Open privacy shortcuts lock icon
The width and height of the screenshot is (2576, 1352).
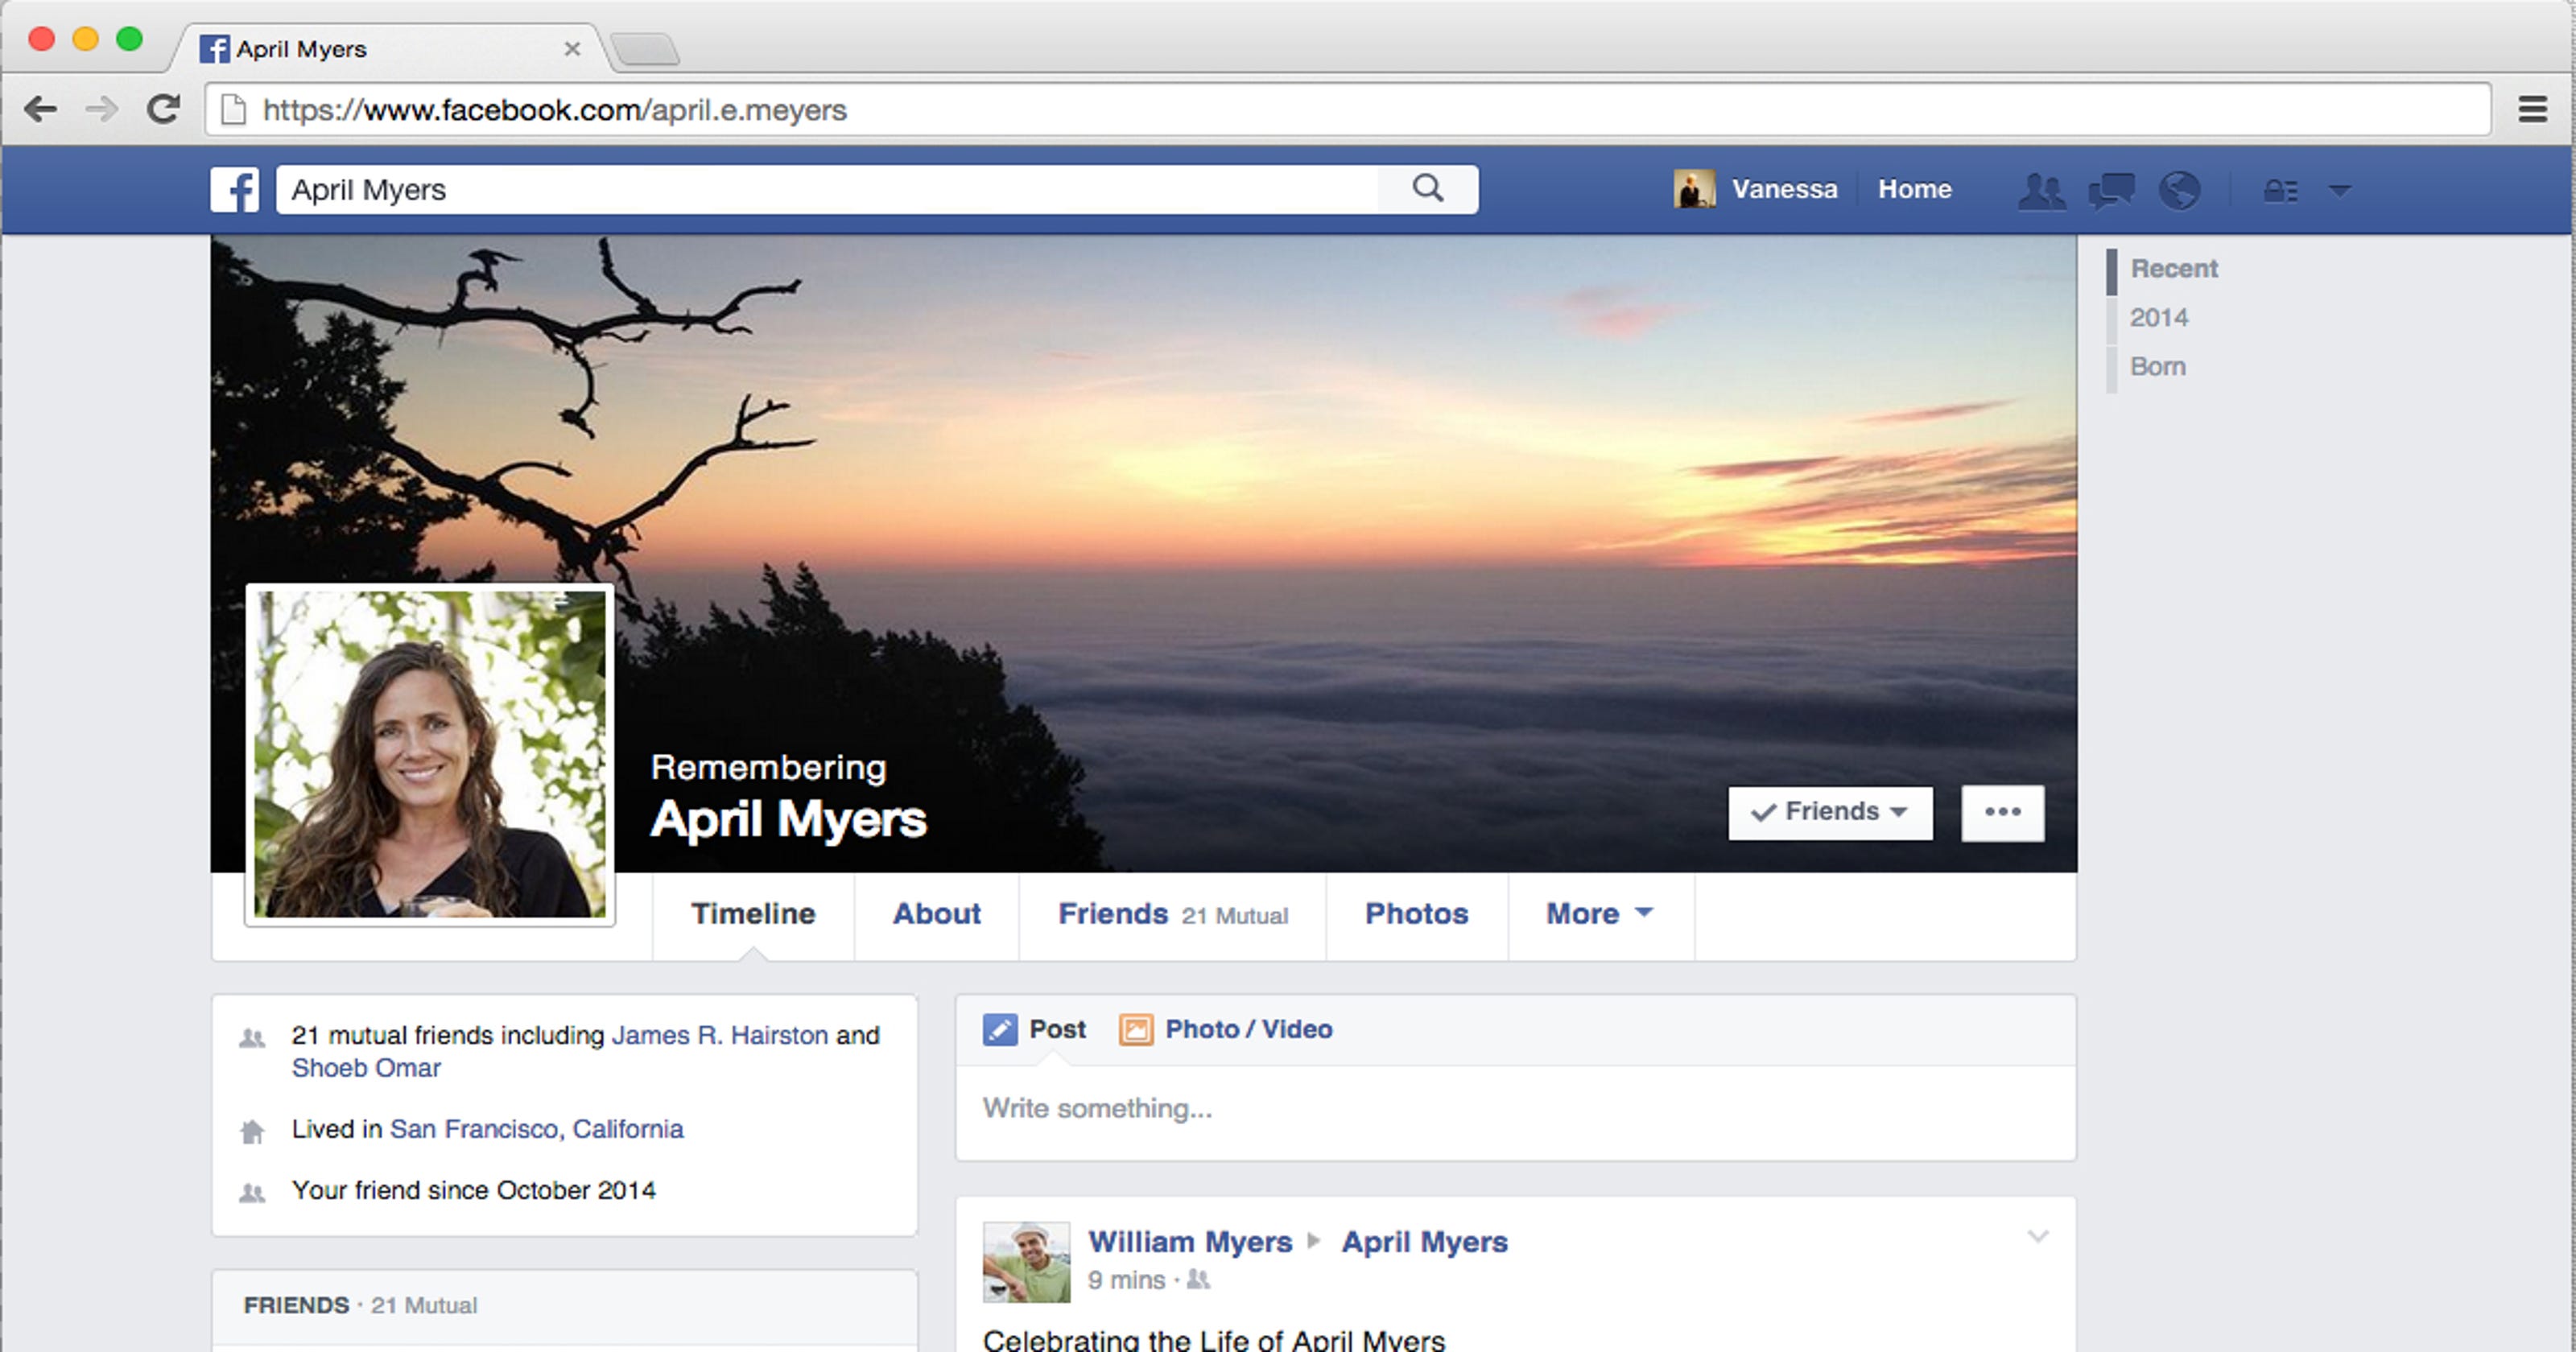(x=2281, y=190)
